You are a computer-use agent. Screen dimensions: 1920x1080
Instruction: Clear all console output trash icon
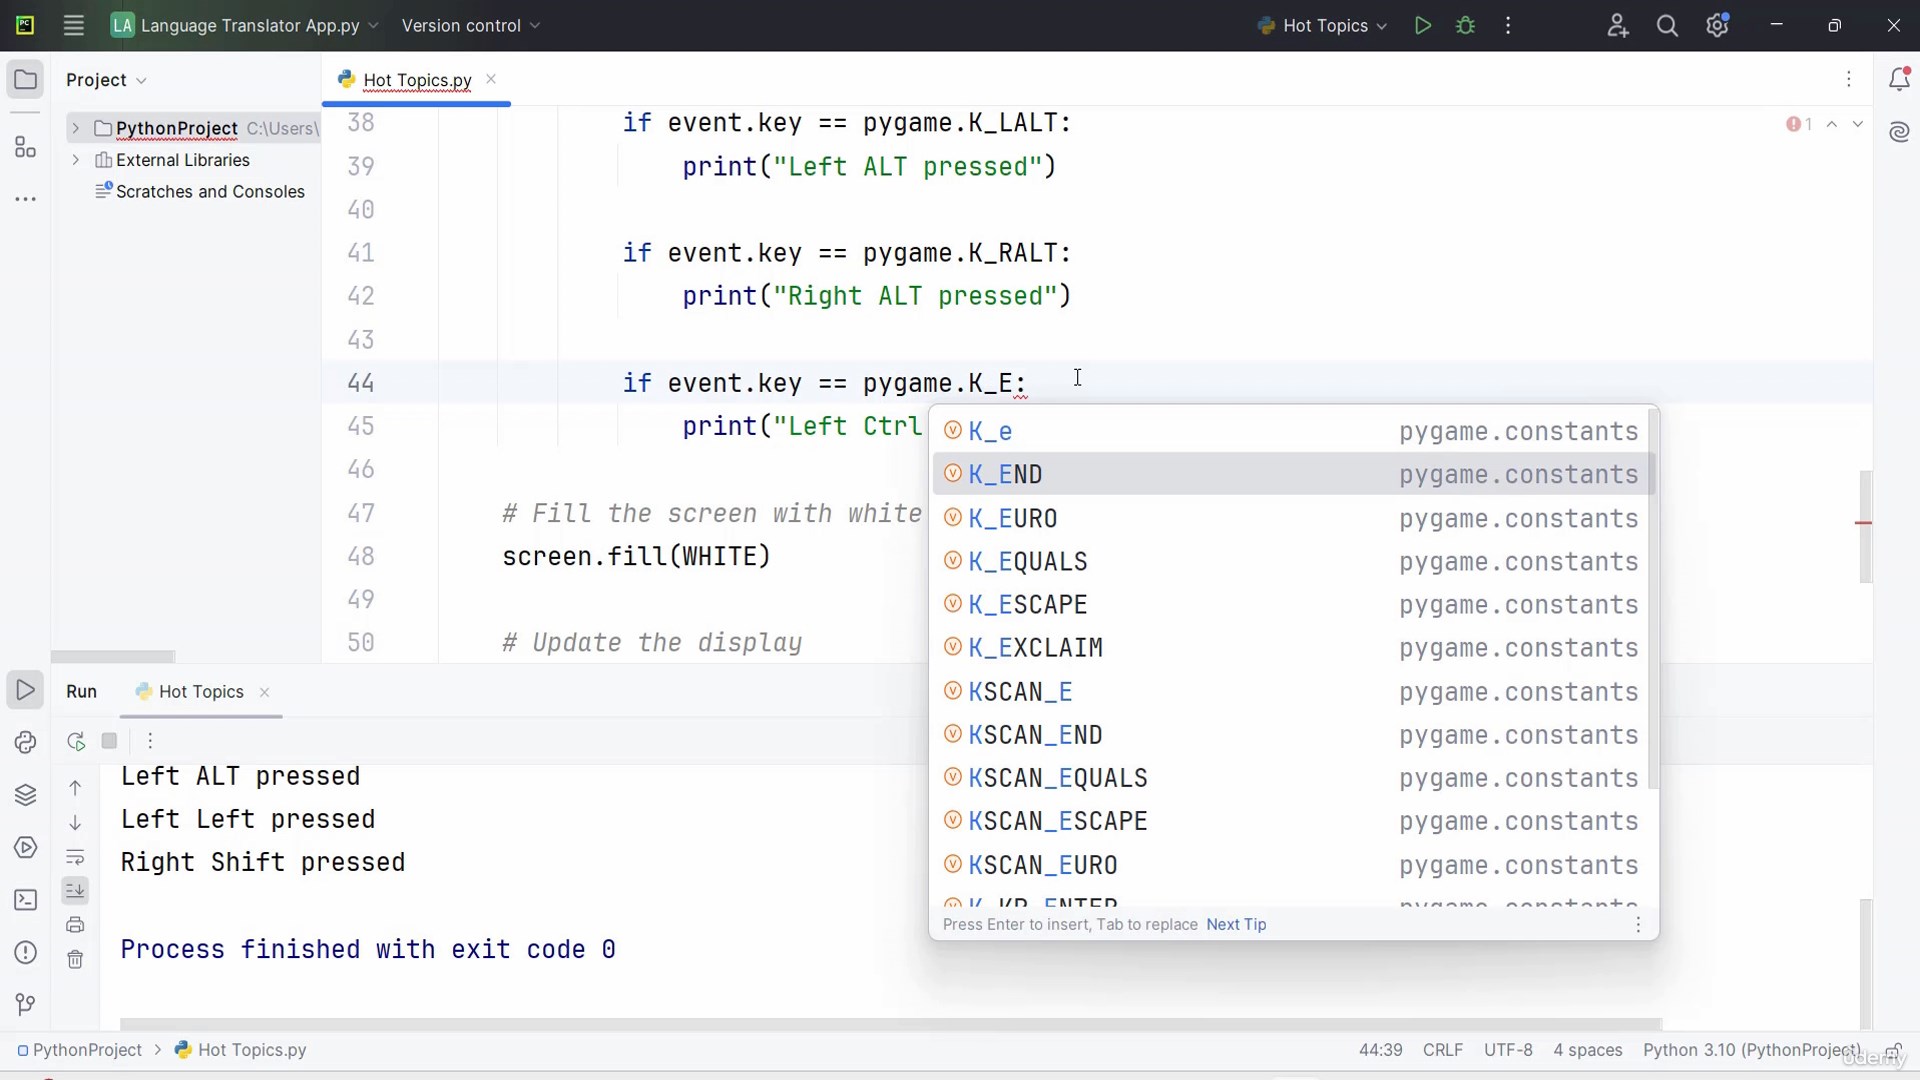click(x=75, y=960)
